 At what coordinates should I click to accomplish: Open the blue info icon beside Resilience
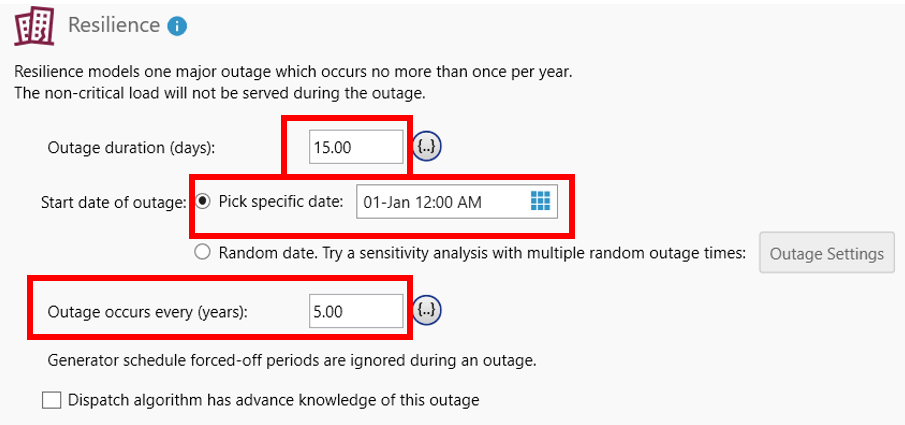(x=177, y=26)
